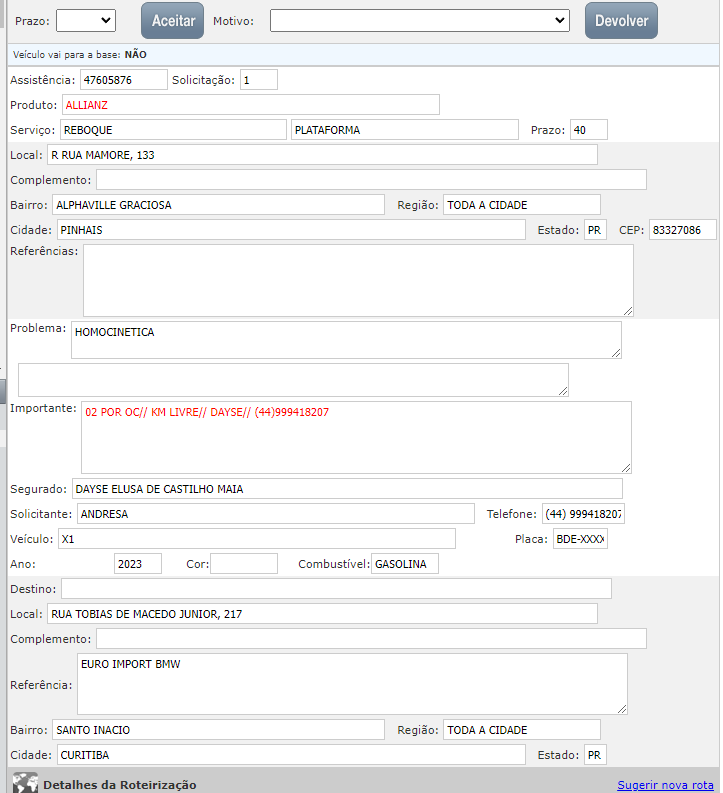
Task: Click the globe icon beside Detalhes da Roteirização
Action: 25,783
